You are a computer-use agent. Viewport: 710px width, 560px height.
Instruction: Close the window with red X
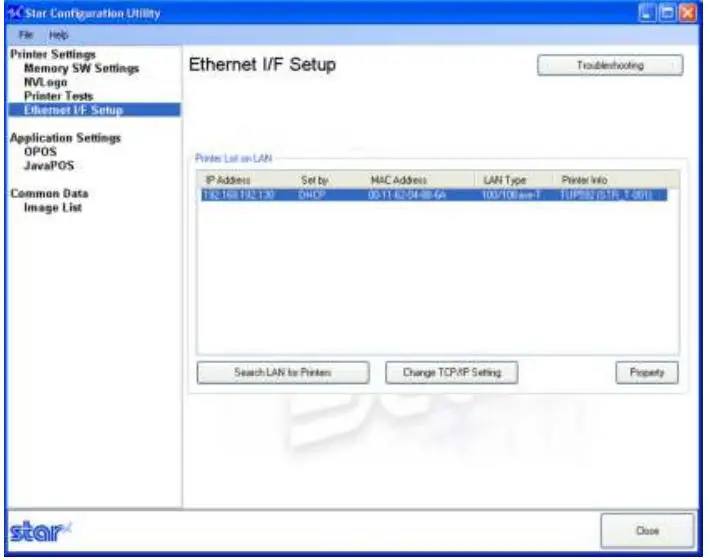point(688,13)
